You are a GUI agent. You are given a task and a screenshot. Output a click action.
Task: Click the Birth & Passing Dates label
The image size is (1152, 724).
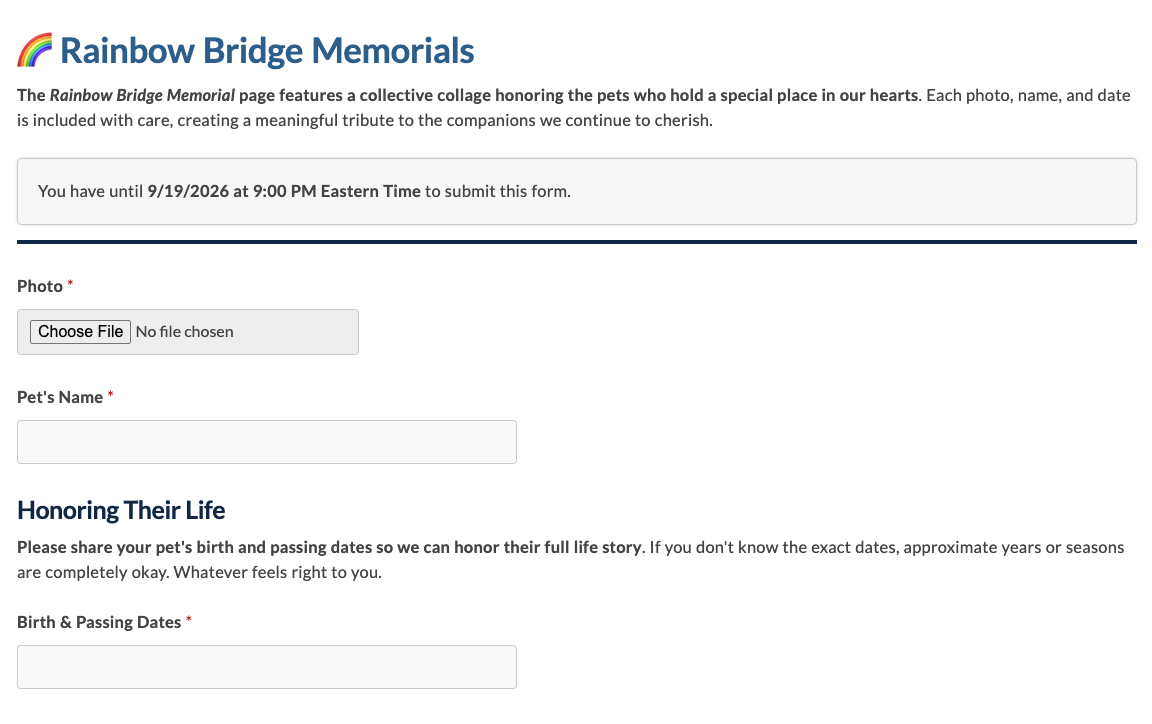point(99,622)
